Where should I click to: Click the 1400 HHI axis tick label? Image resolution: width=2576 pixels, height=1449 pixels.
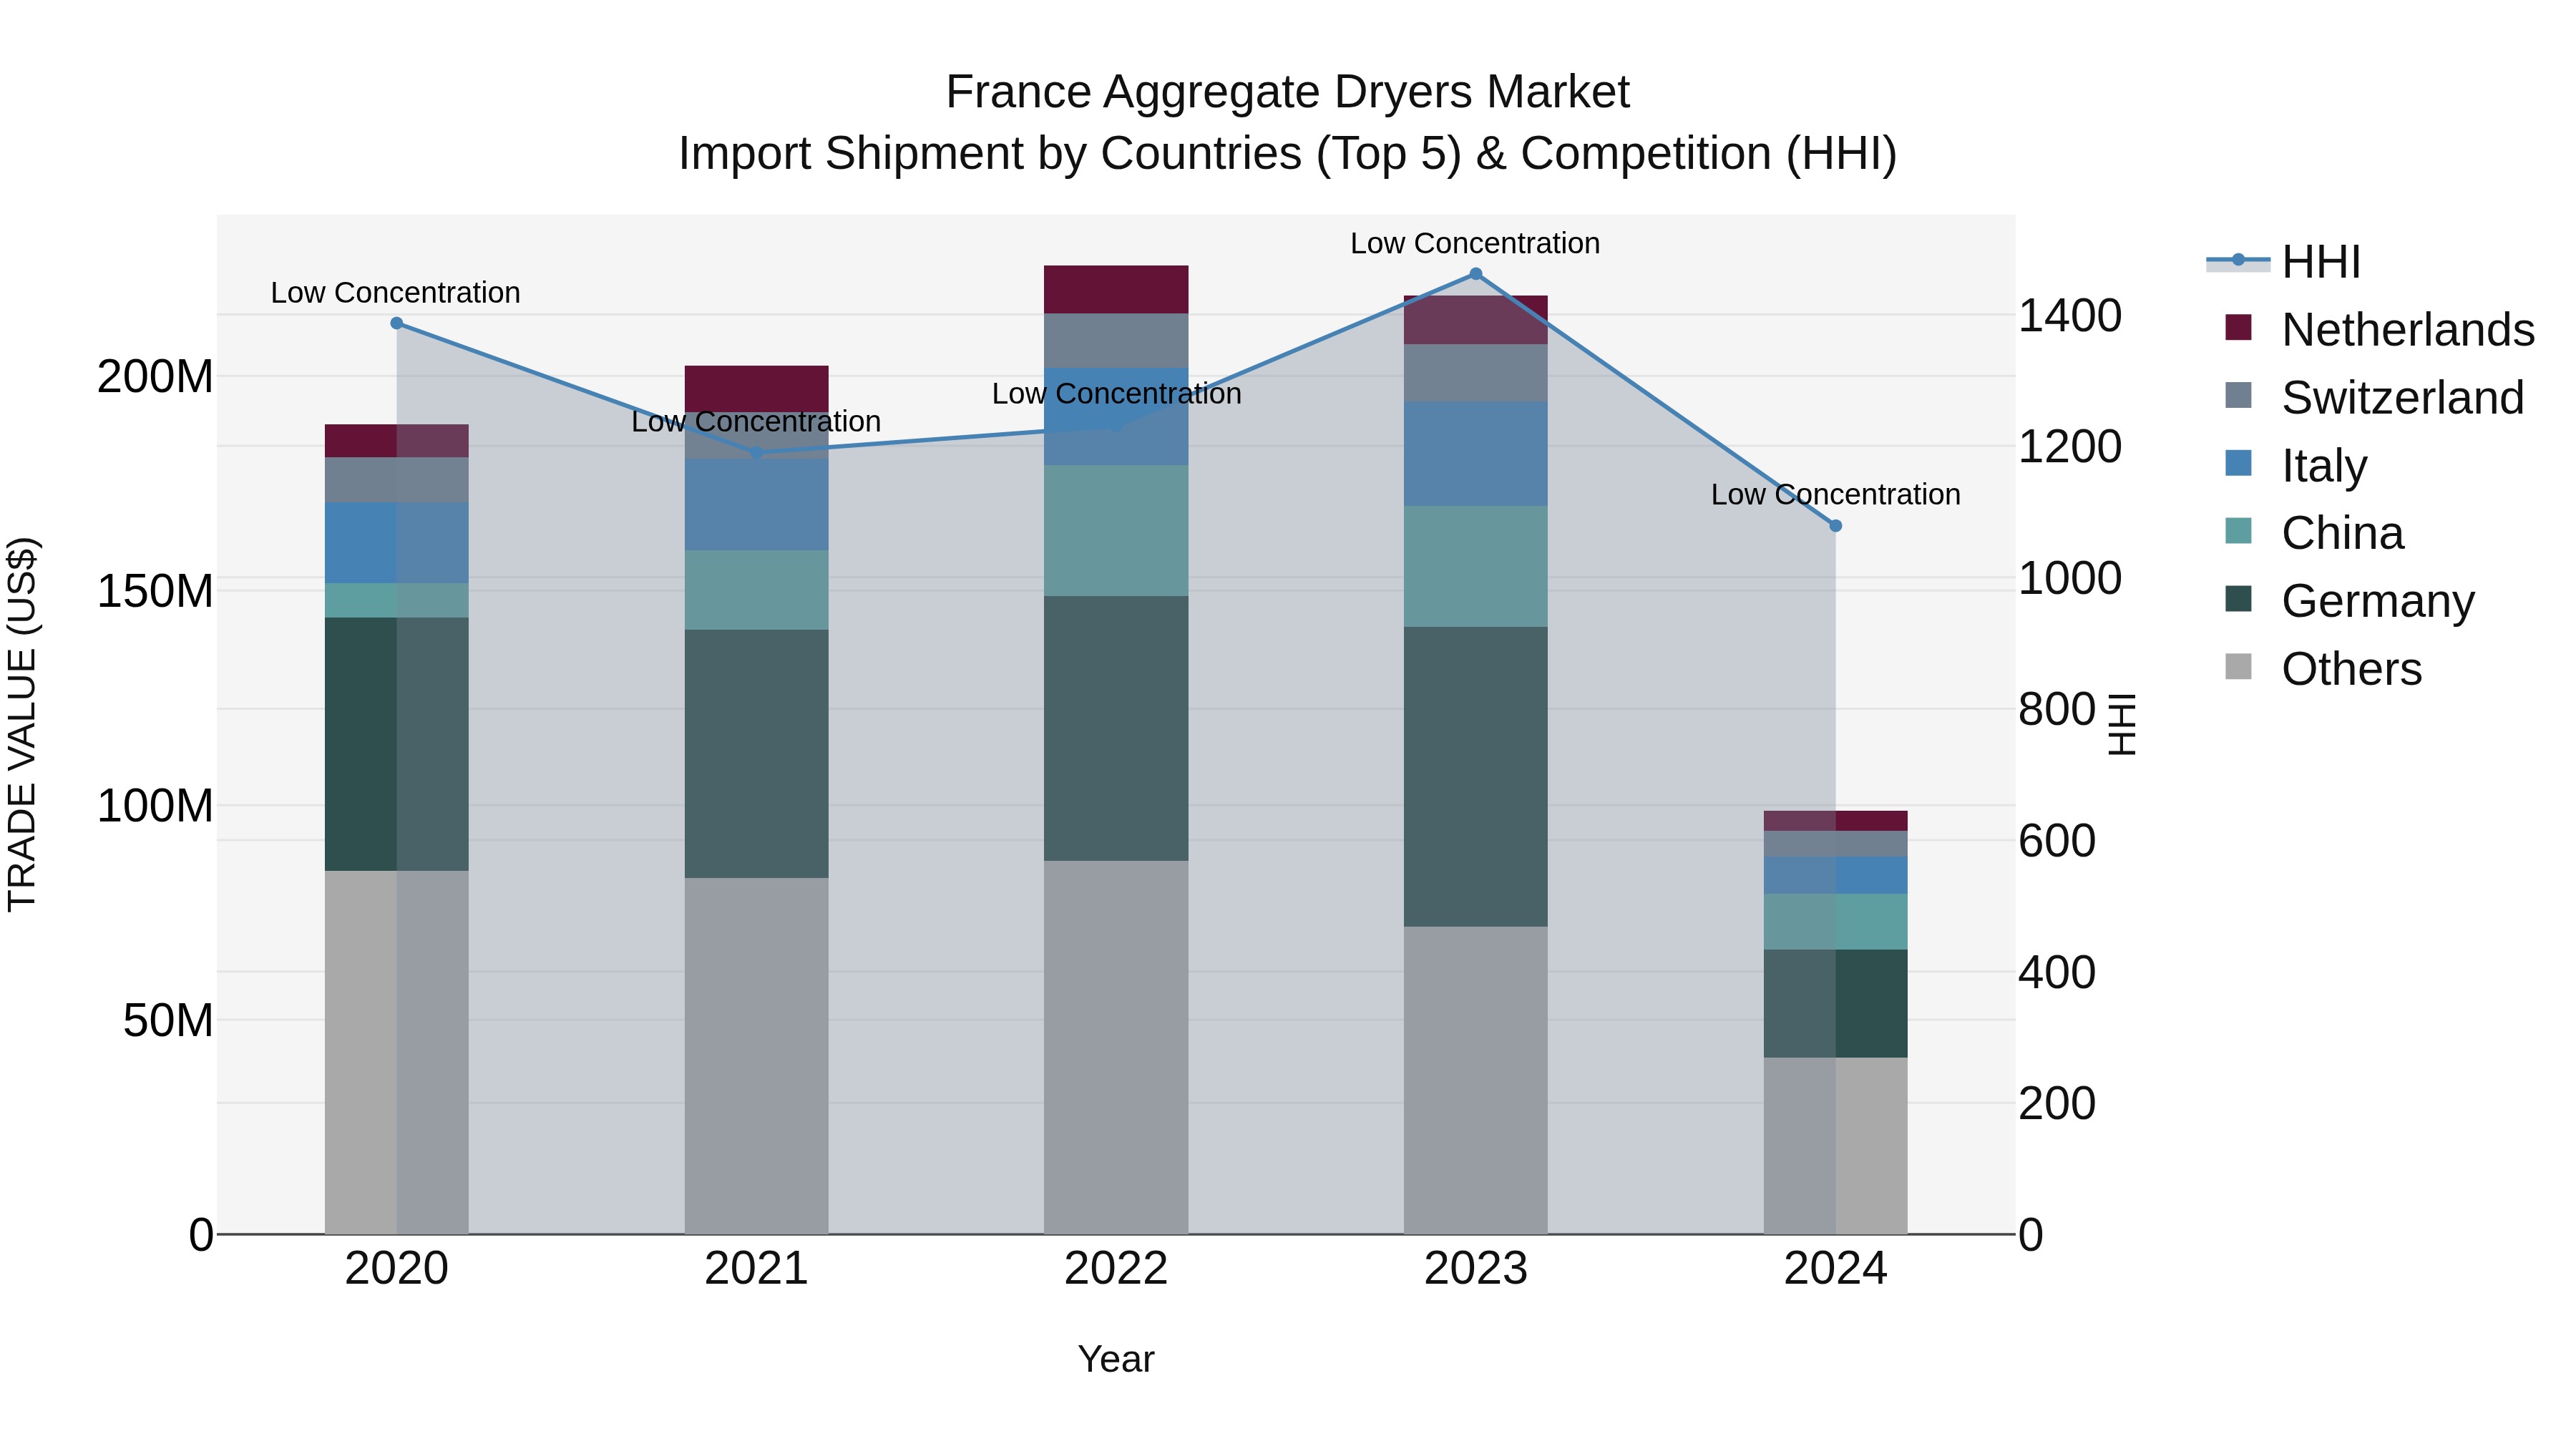click(x=2070, y=316)
